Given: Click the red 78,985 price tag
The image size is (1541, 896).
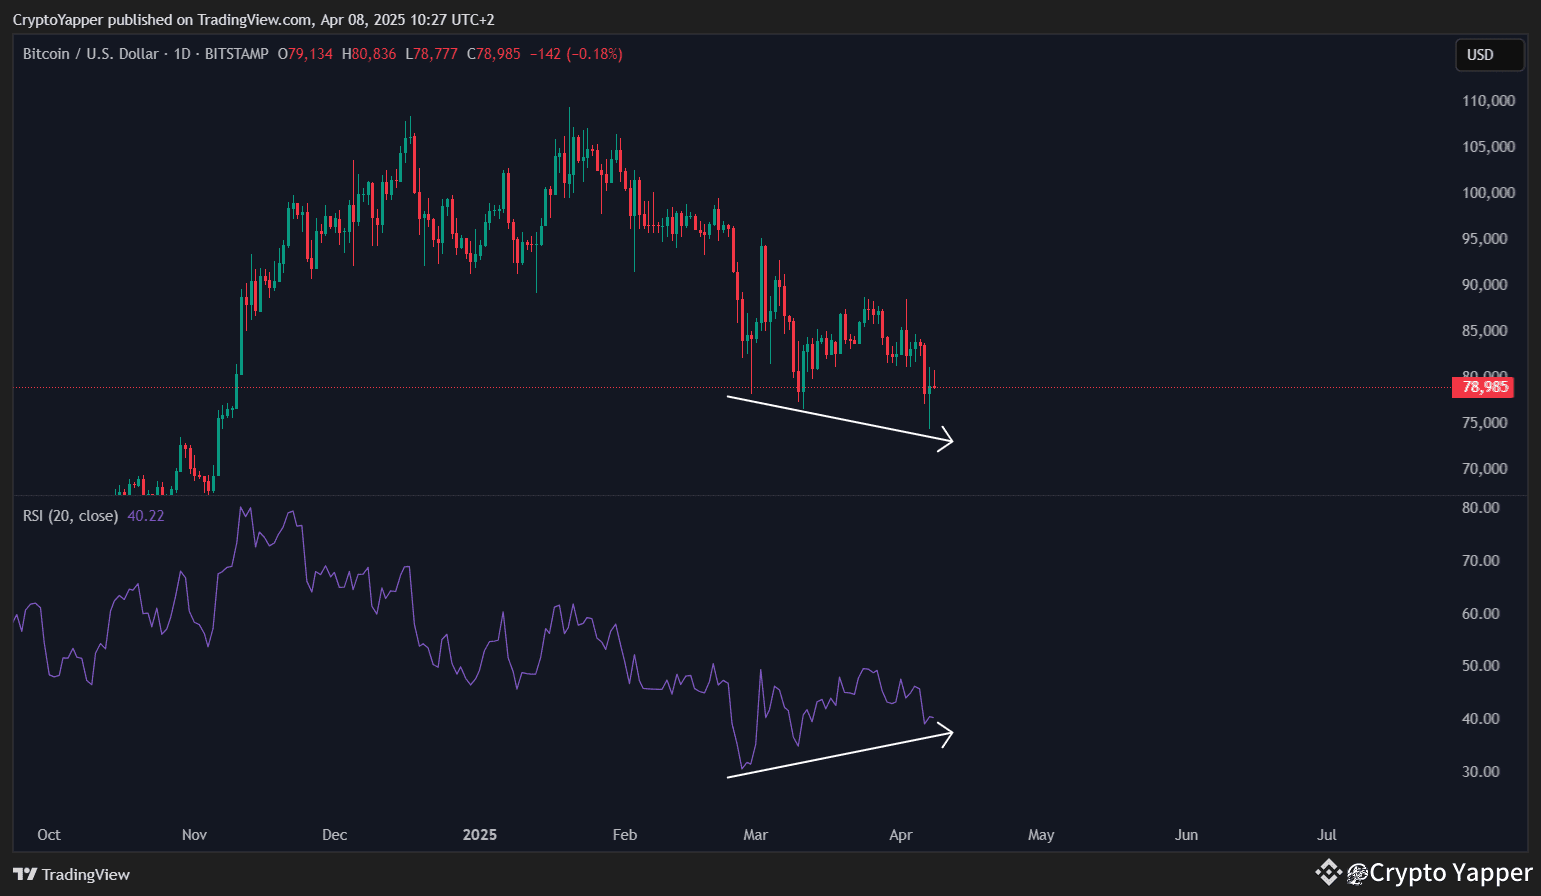Looking at the screenshot, I should click(1483, 387).
